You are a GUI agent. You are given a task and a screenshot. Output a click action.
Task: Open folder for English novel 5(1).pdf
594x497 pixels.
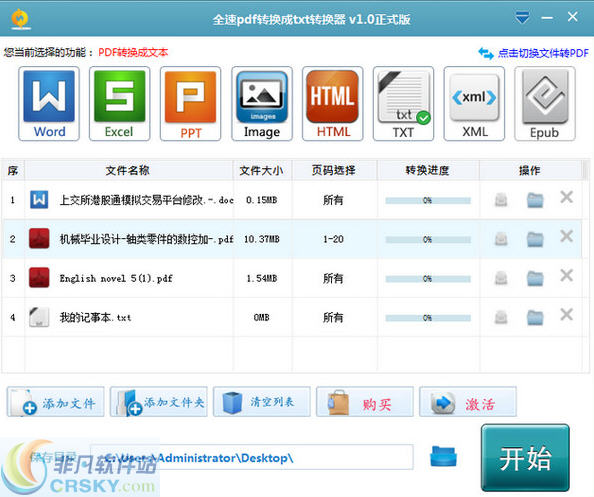[x=535, y=278]
